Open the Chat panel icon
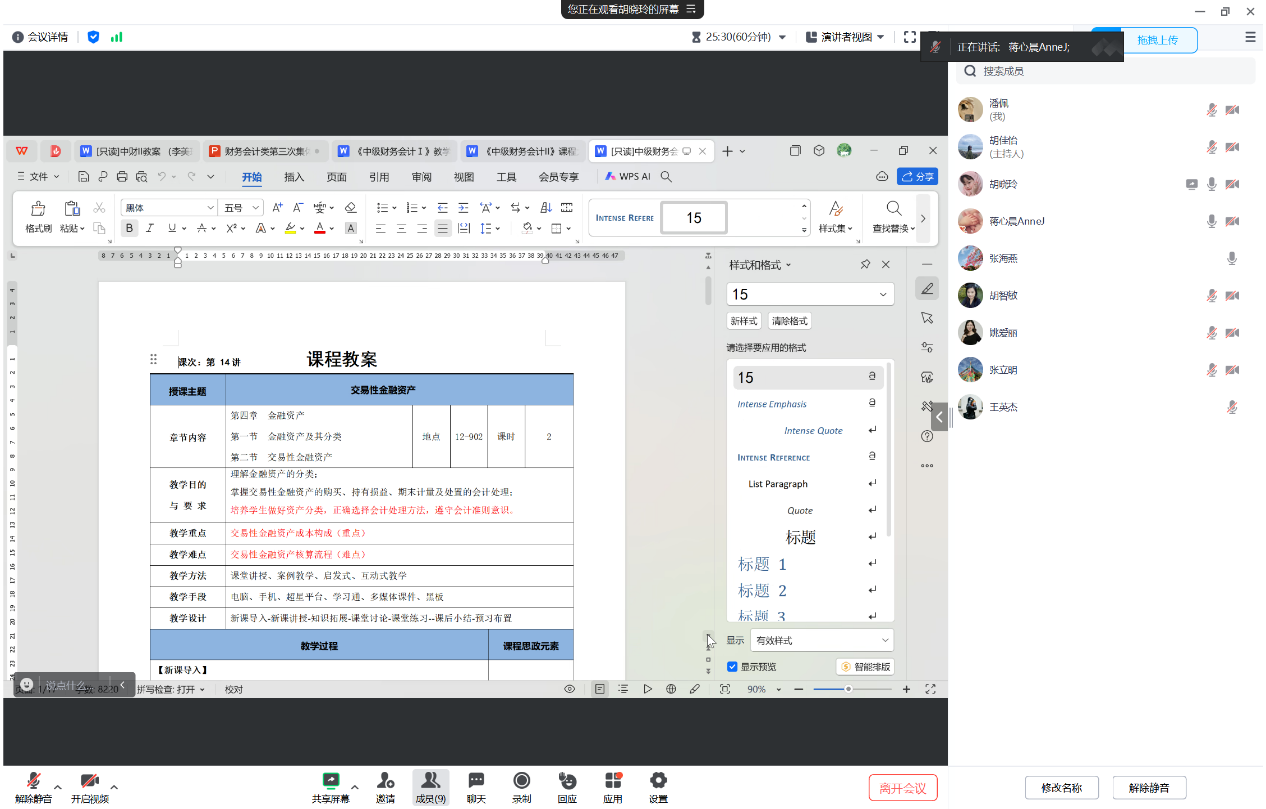 click(476, 781)
